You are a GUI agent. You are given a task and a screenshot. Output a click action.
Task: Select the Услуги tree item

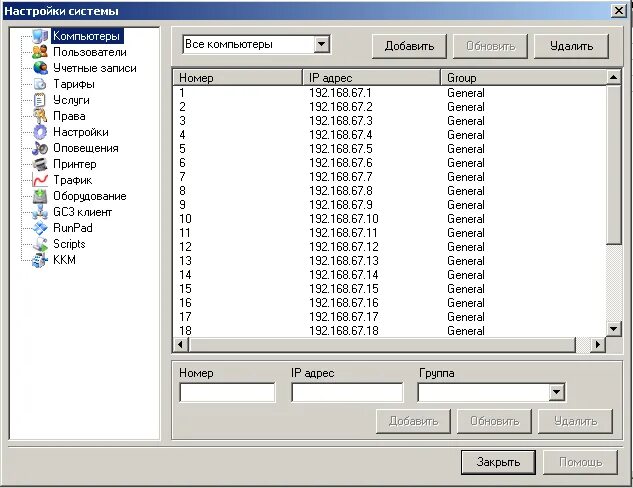coord(71,100)
